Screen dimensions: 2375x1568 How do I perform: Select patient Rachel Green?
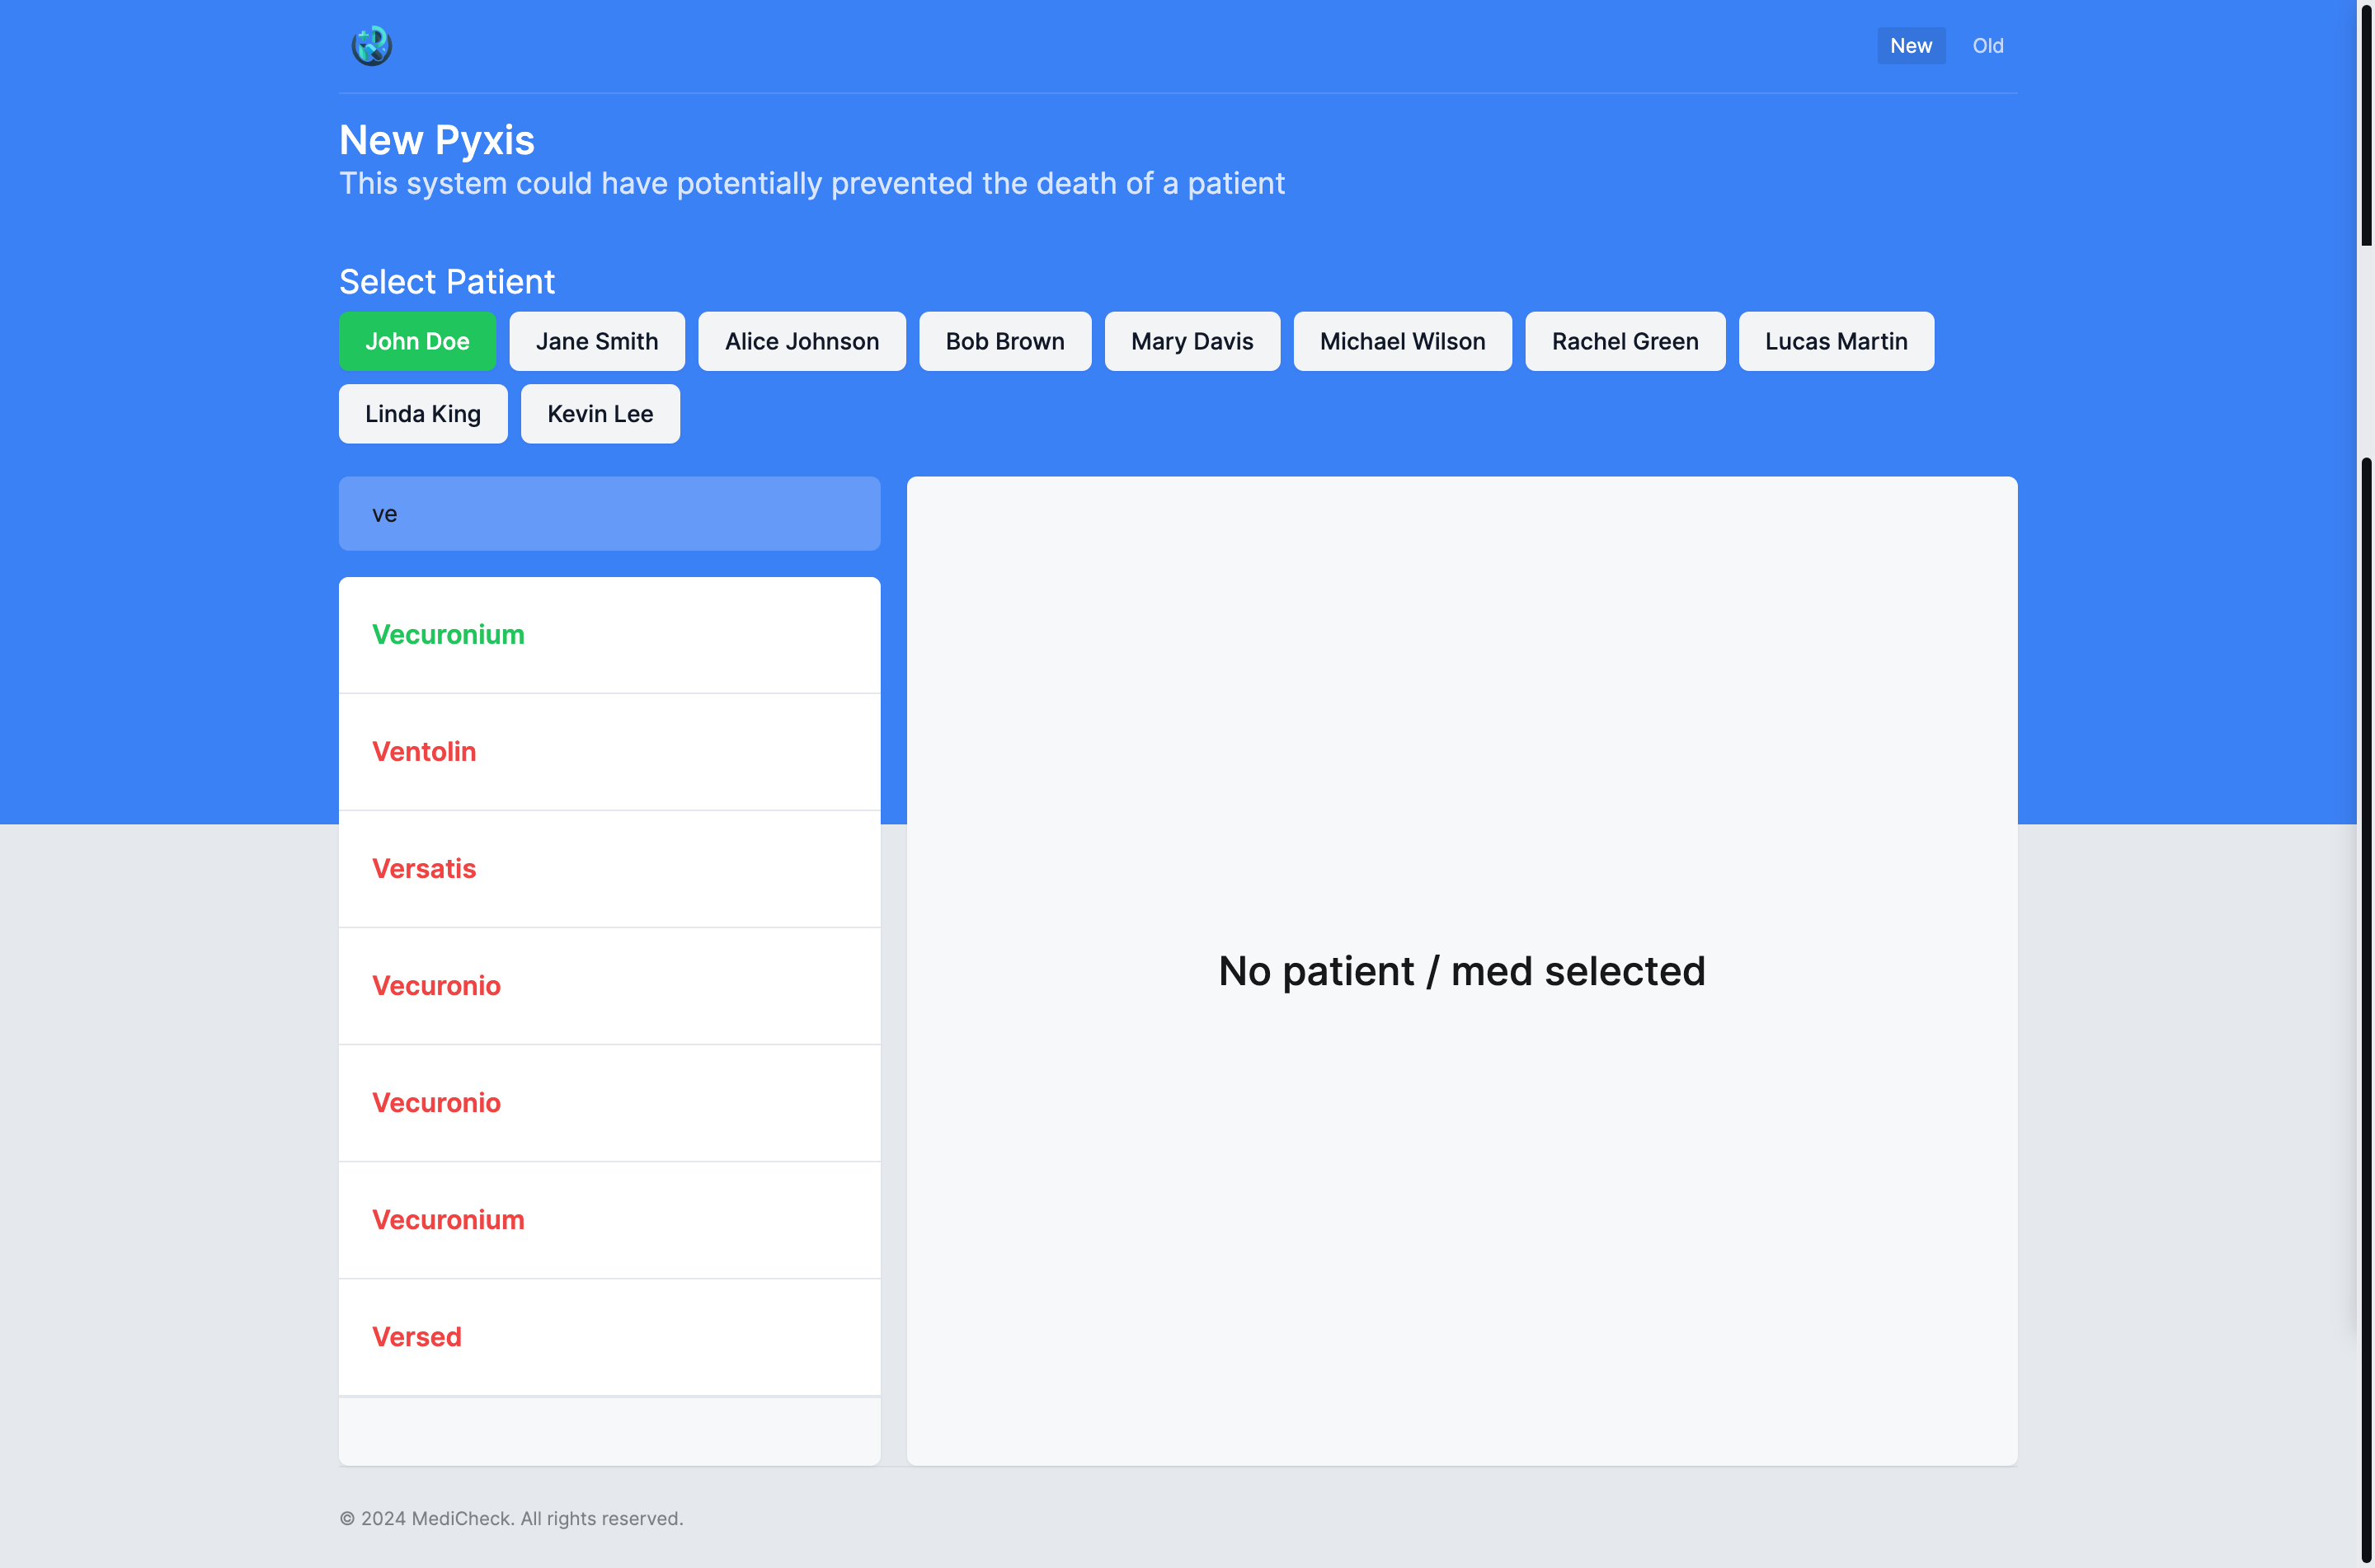[x=1624, y=341]
